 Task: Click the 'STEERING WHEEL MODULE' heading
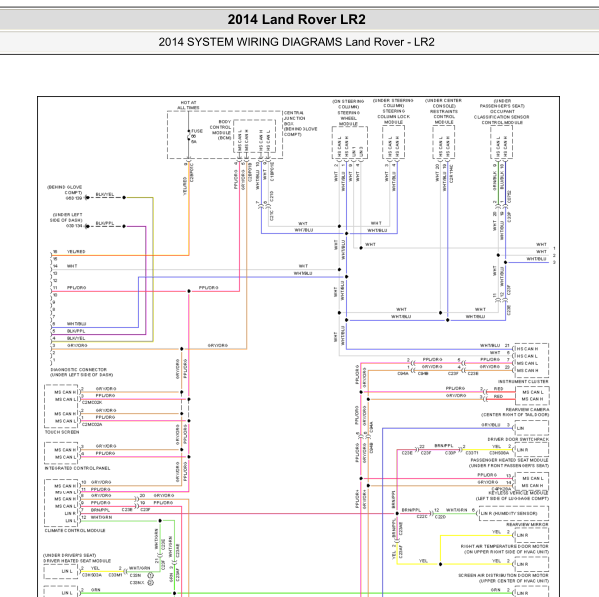pyautogui.click(x=348, y=118)
